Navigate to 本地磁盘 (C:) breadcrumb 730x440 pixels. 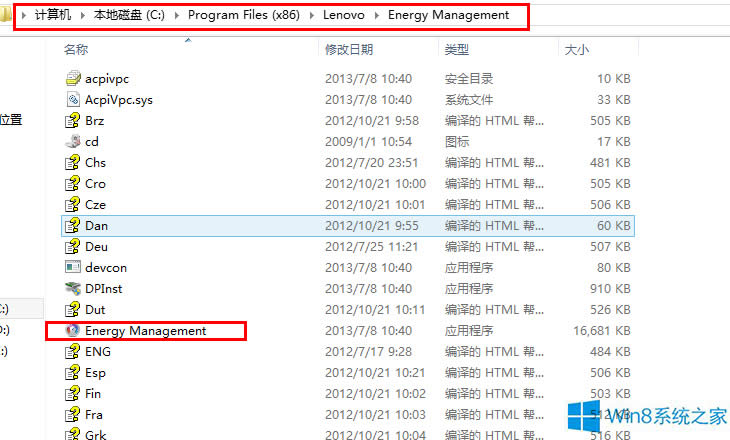129,15
